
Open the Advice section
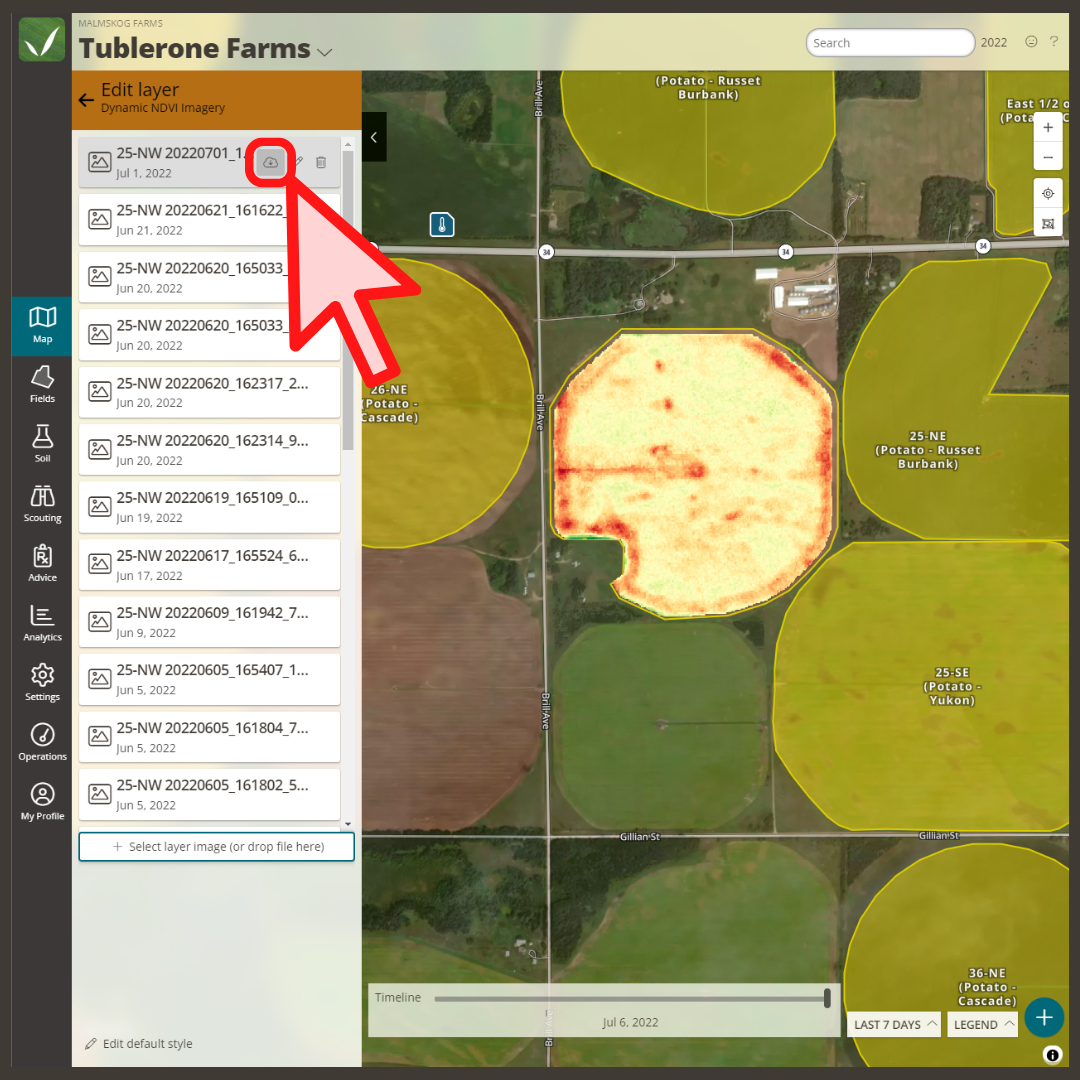[42, 564]
